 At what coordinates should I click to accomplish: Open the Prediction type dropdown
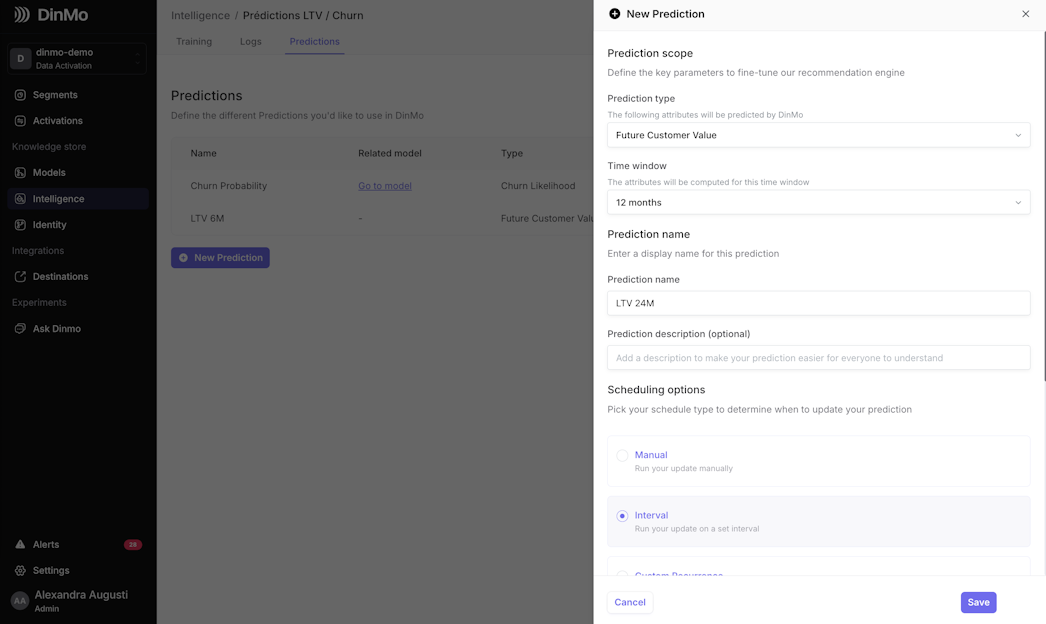click(819, 135)
